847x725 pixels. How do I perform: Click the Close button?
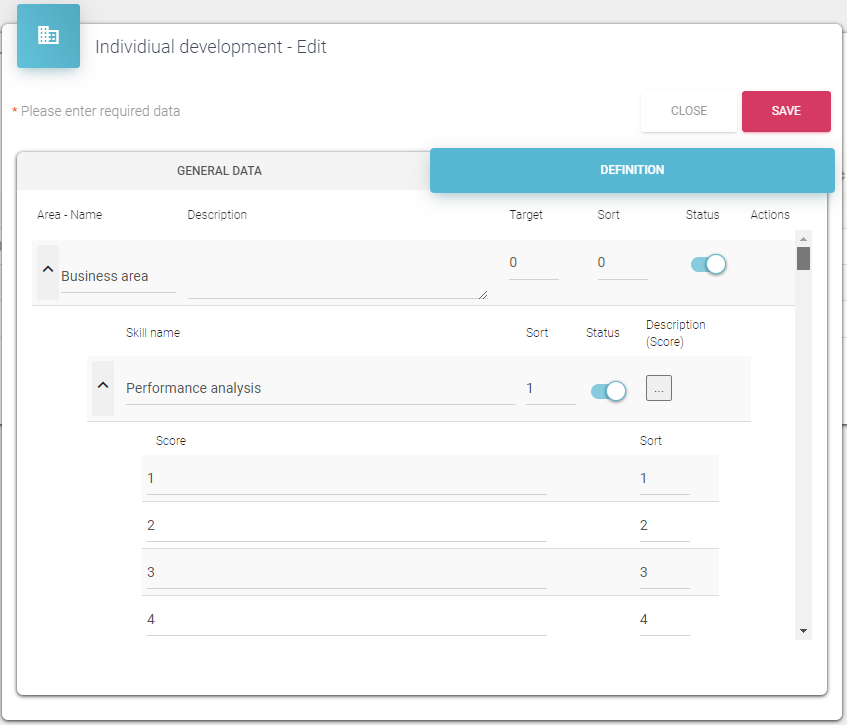point(688,111)
